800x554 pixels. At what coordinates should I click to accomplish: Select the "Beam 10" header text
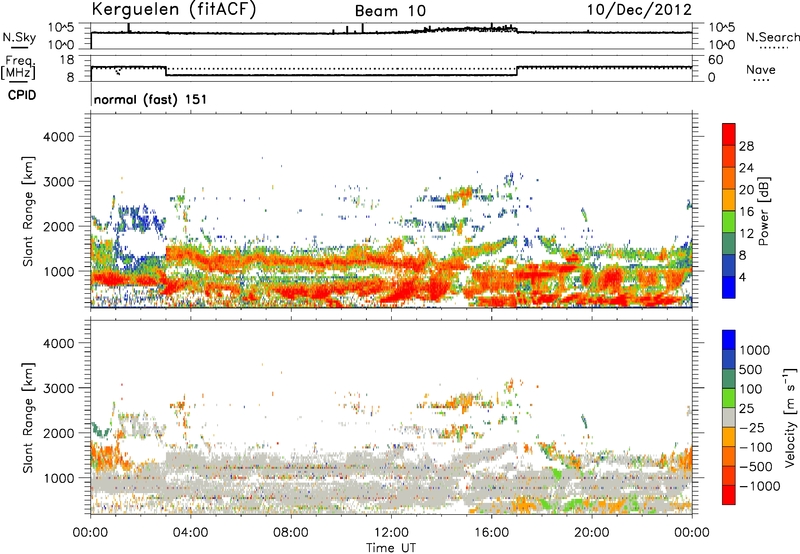tap(390, 11)
